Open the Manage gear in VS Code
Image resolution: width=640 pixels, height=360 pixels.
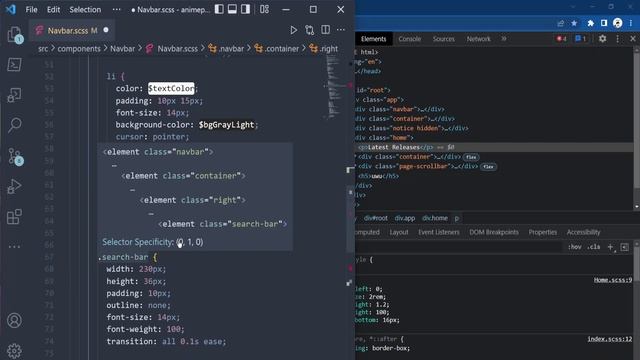[x=14, y=350]
